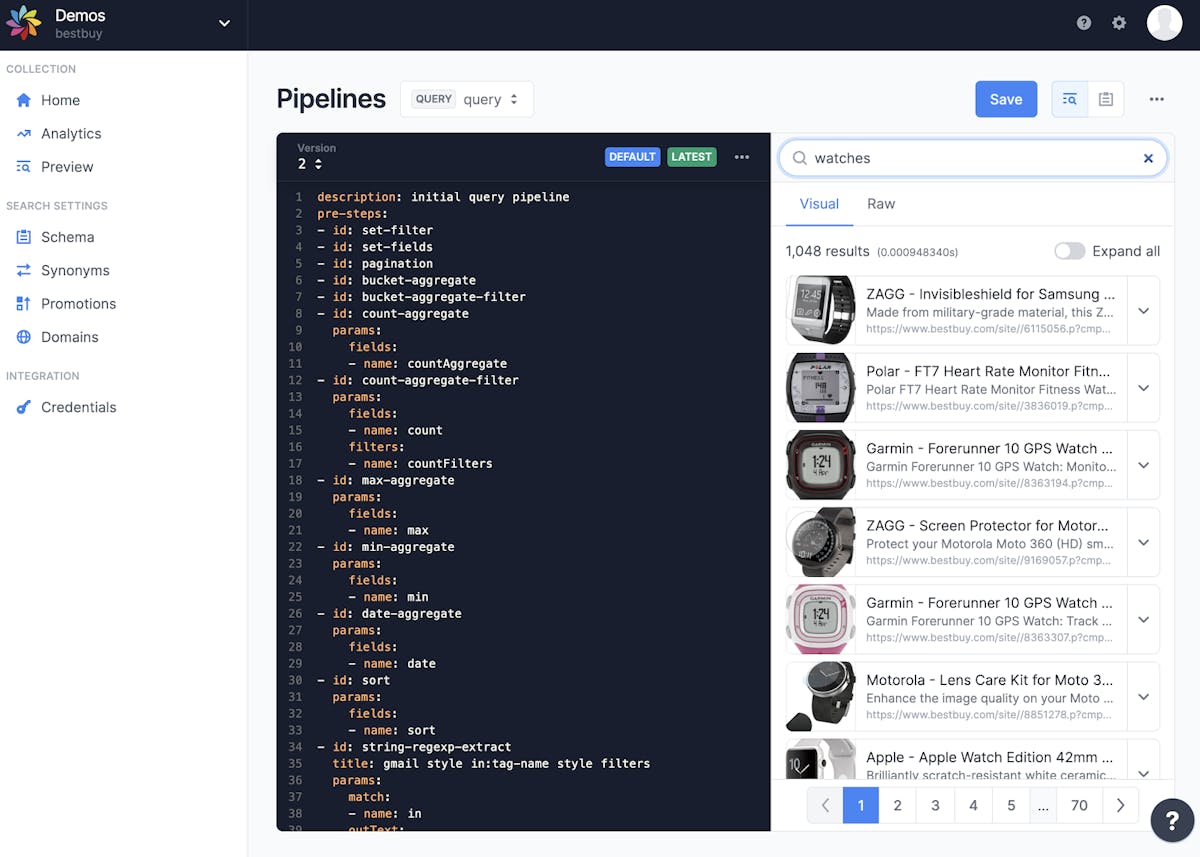This screenshot has height=857, width=1200.
Task: Click the '1,048 results' count text
Action: tap(827, 251)
